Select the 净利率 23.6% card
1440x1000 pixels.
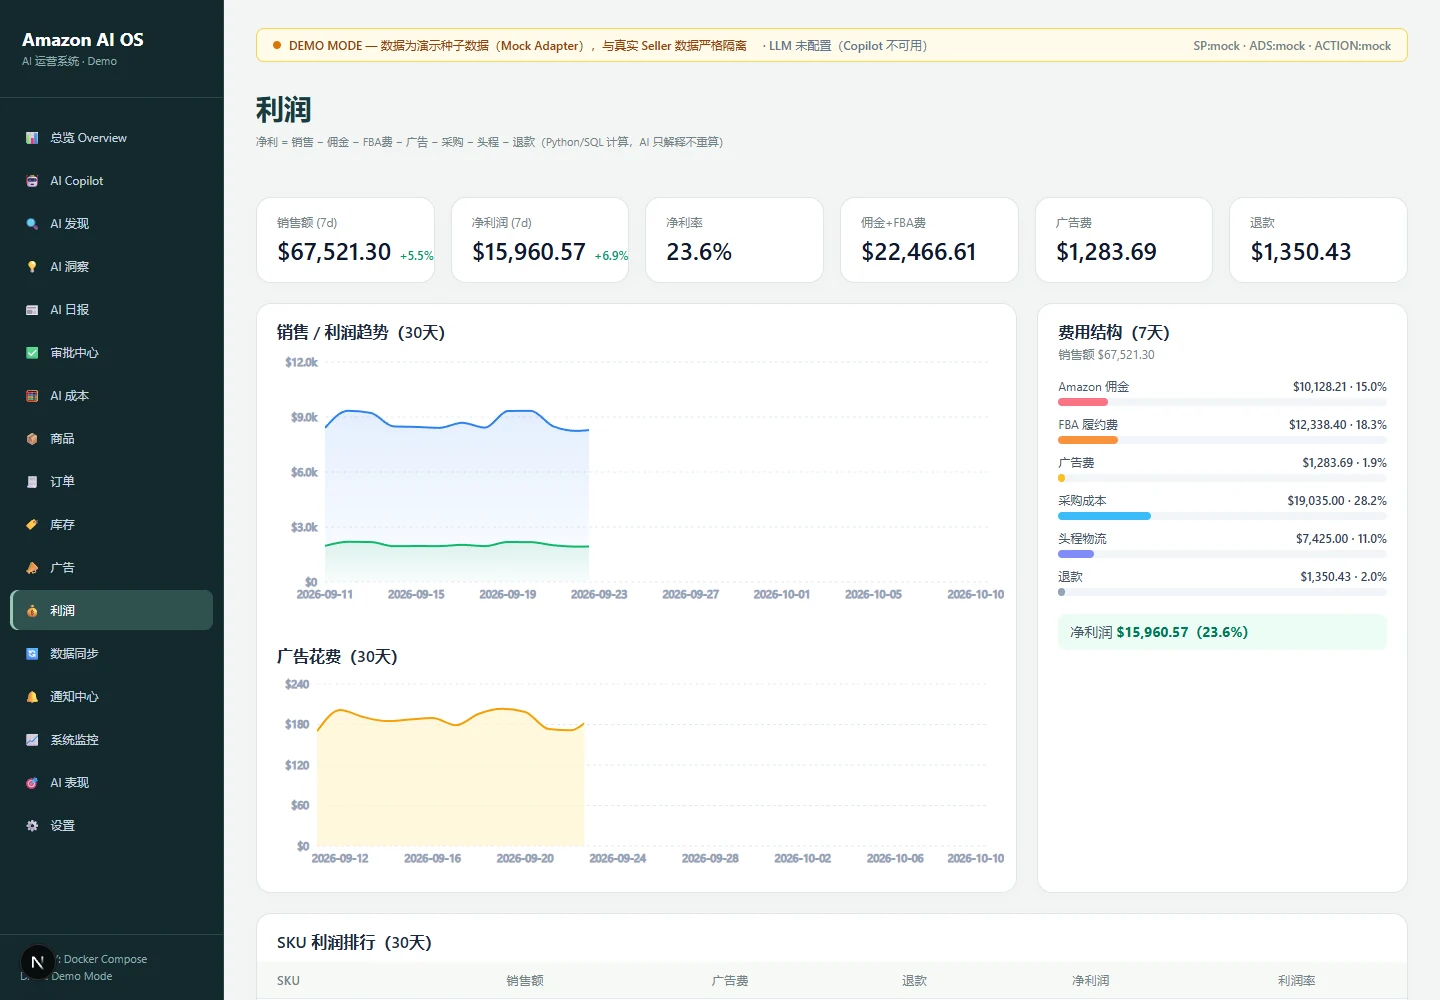[x=734, y=240]
